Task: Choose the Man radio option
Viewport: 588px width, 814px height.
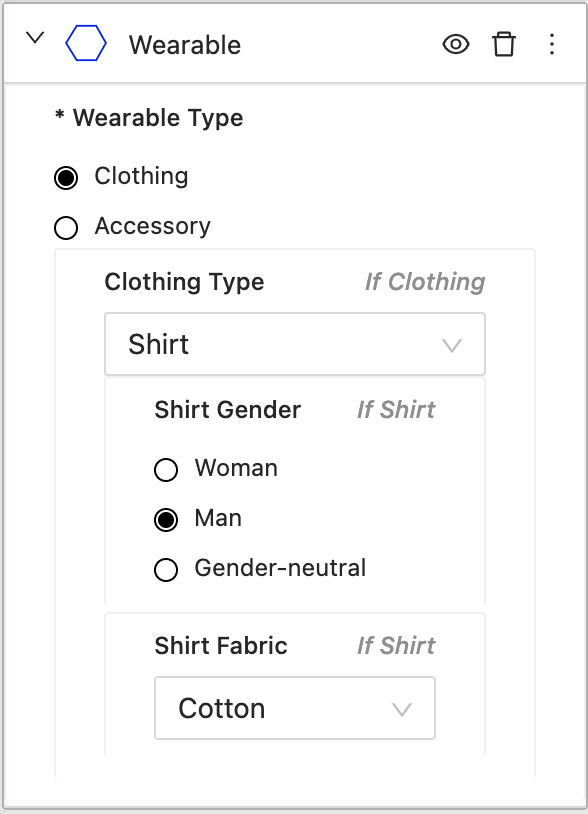Action: (166, 520)
